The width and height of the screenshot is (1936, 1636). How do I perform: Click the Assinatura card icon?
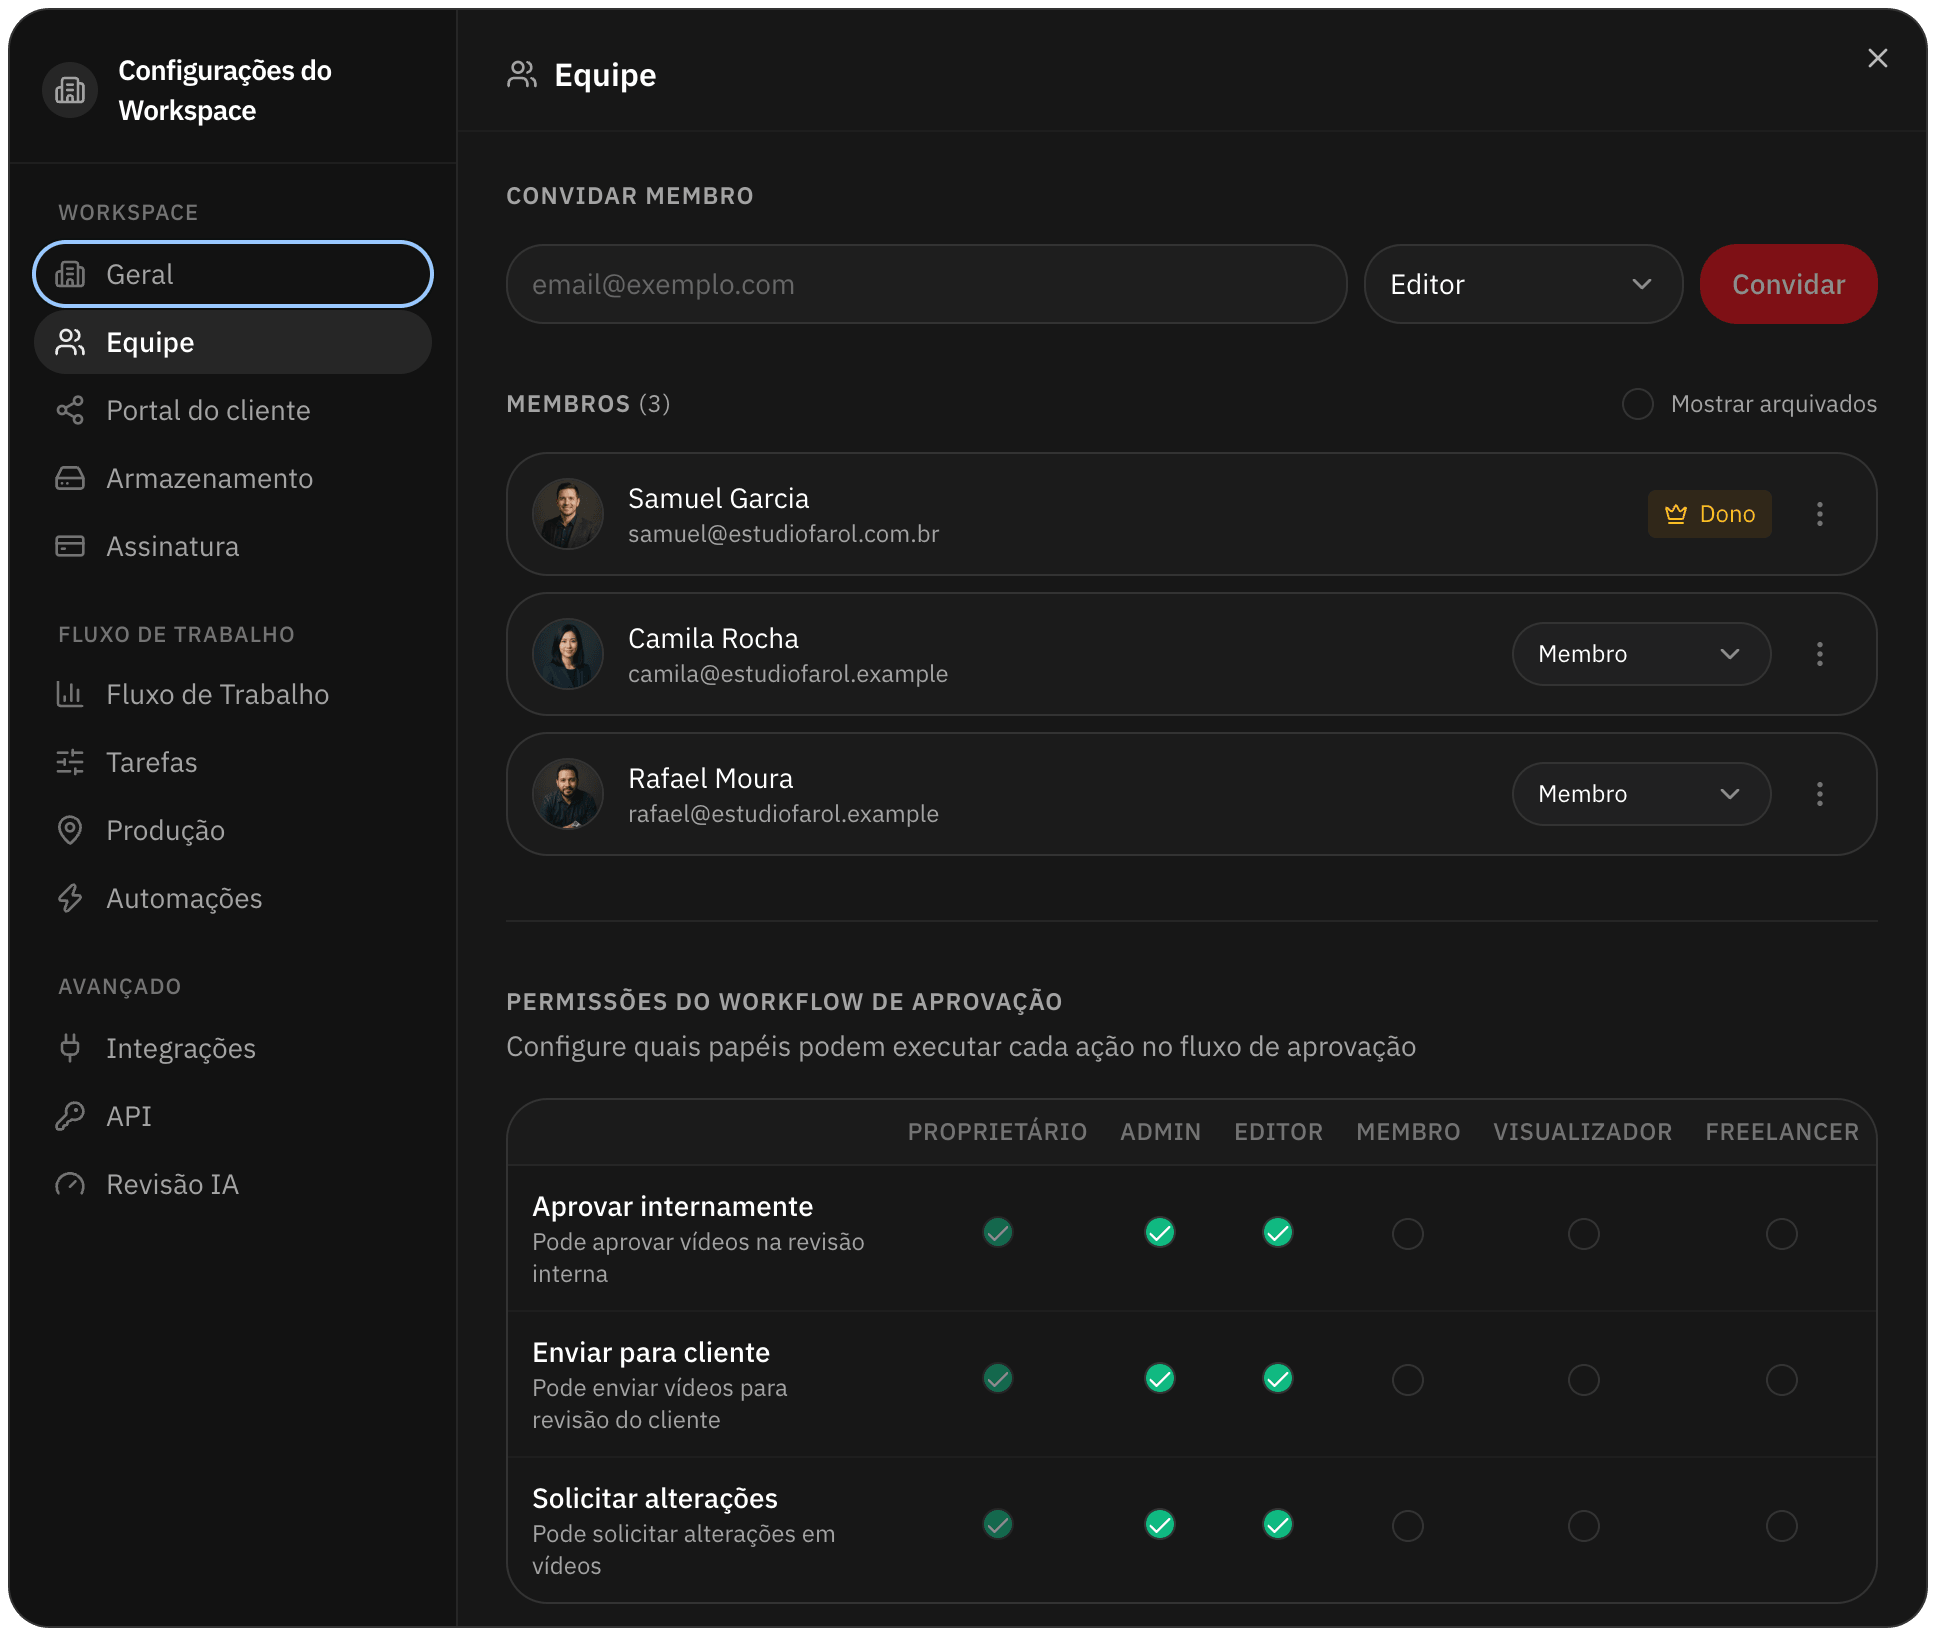pos(70,546)
